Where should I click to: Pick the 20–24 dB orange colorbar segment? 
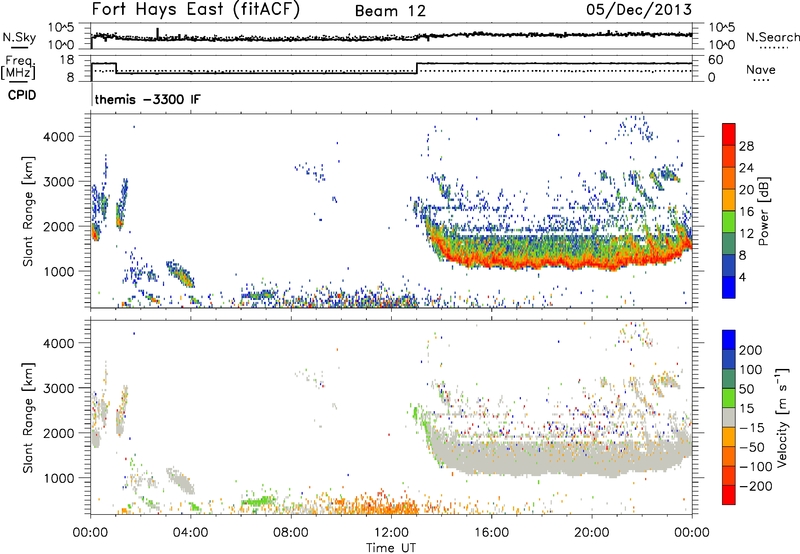(x=729, y=178)
